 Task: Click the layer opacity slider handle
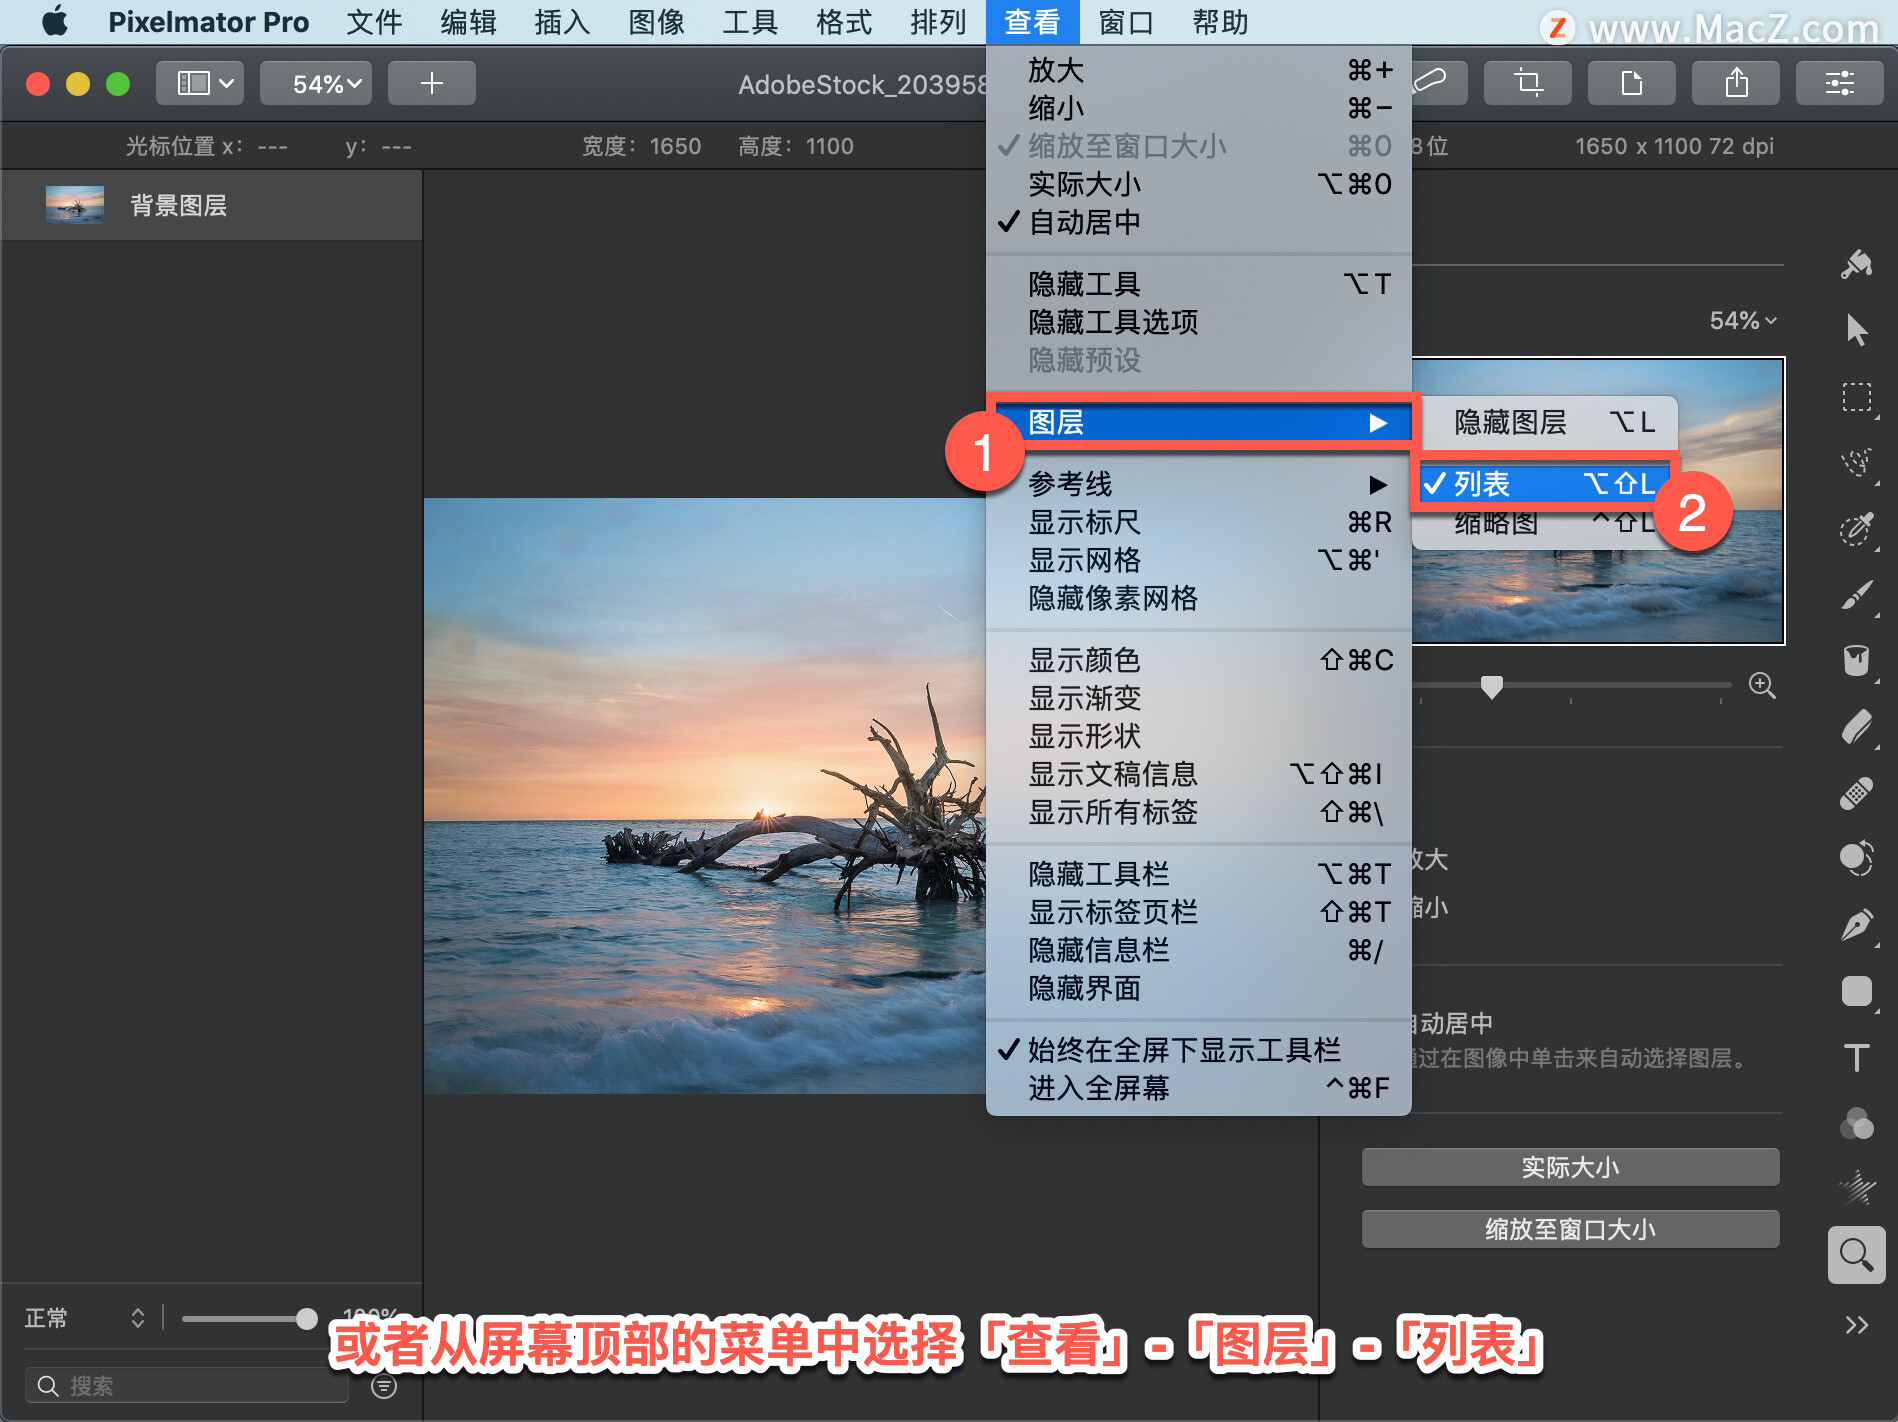coord(307,1319)
